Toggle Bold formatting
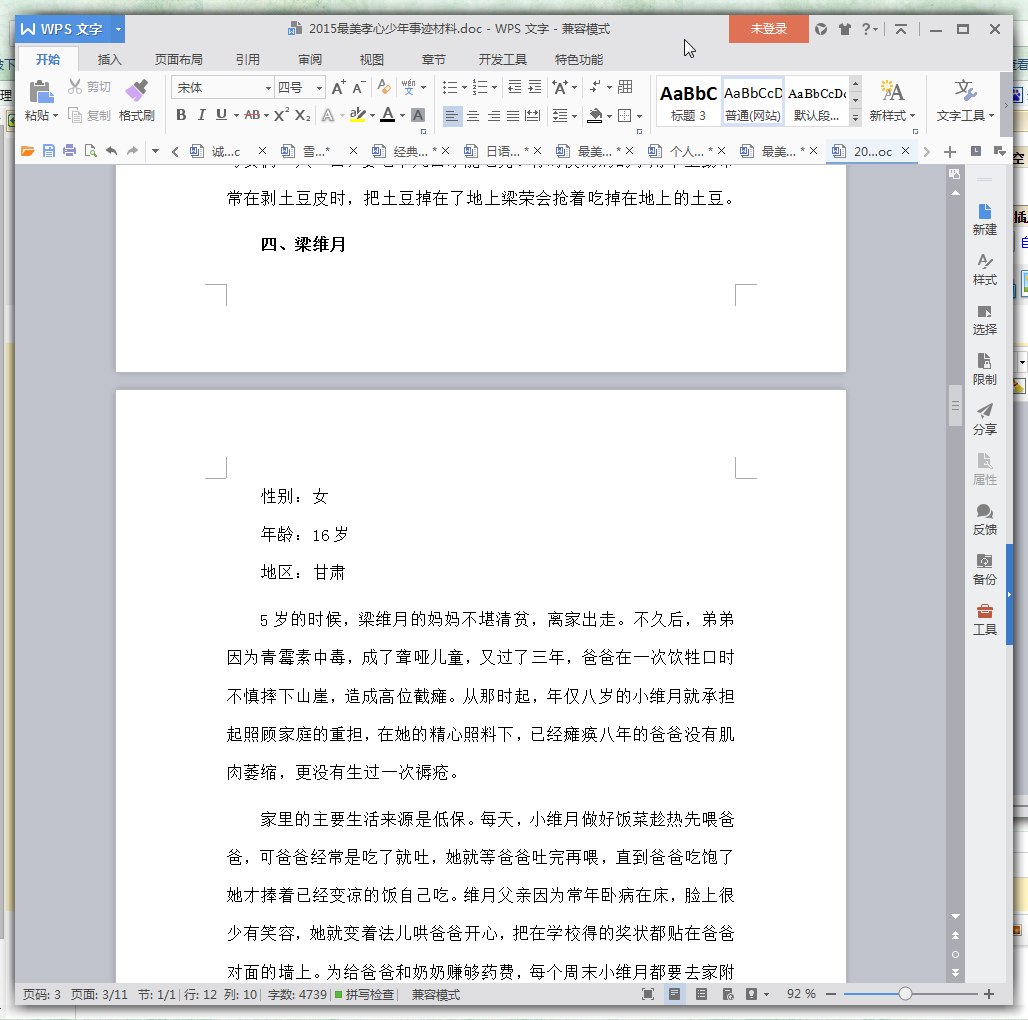Screen dimensions: 1028x1020 point(181,115)
